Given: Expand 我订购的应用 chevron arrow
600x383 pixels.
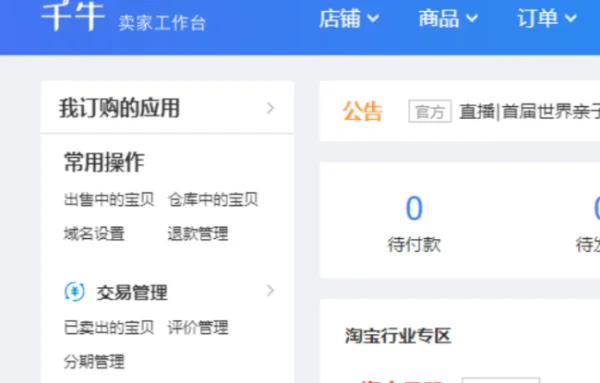Looking at the screenshot, I should tap(271, 108).
